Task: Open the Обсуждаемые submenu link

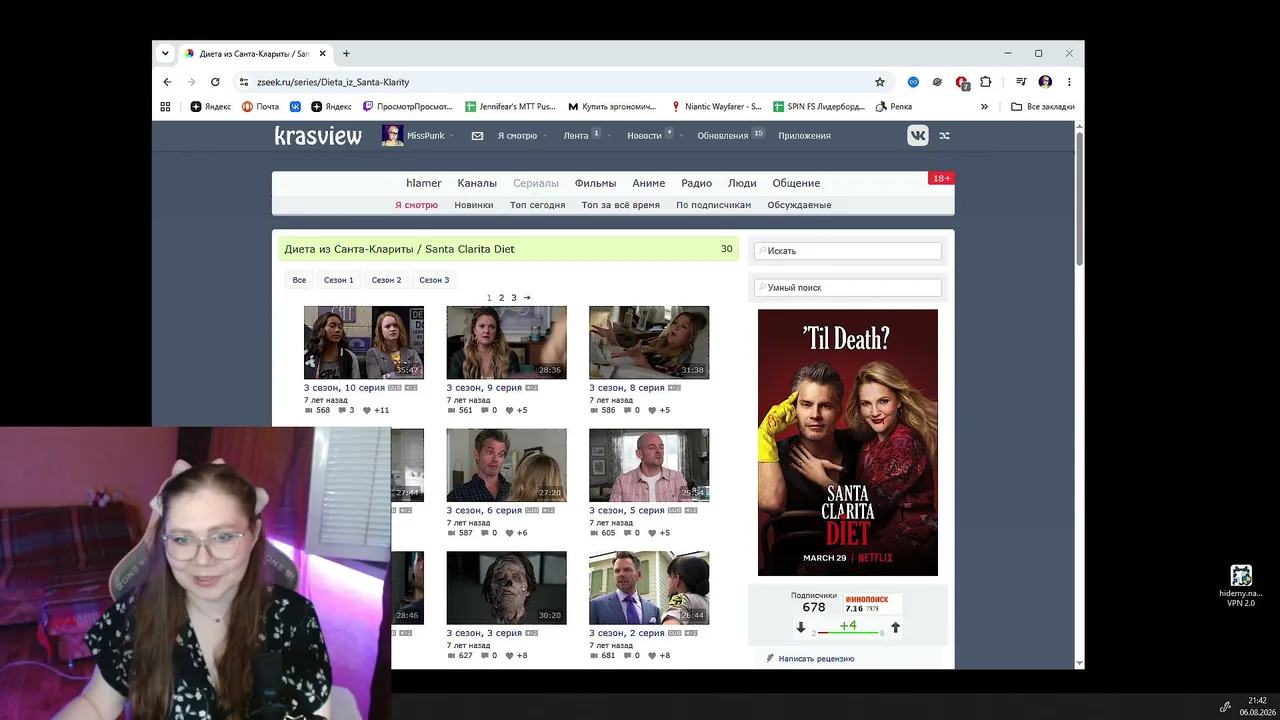Action: (x=799, y=205)
